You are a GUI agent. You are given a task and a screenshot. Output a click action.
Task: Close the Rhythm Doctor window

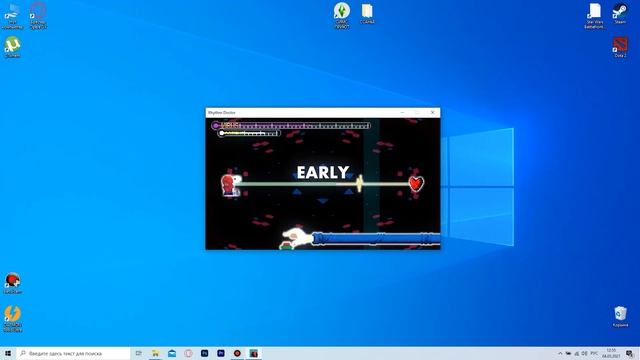433,112
